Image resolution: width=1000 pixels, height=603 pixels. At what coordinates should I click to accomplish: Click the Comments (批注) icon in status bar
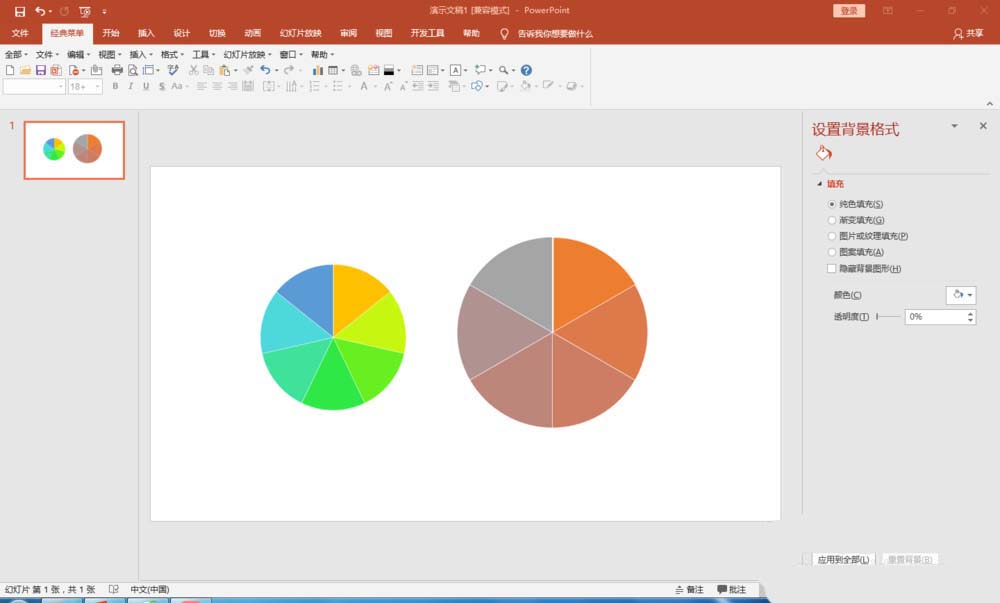732,590
